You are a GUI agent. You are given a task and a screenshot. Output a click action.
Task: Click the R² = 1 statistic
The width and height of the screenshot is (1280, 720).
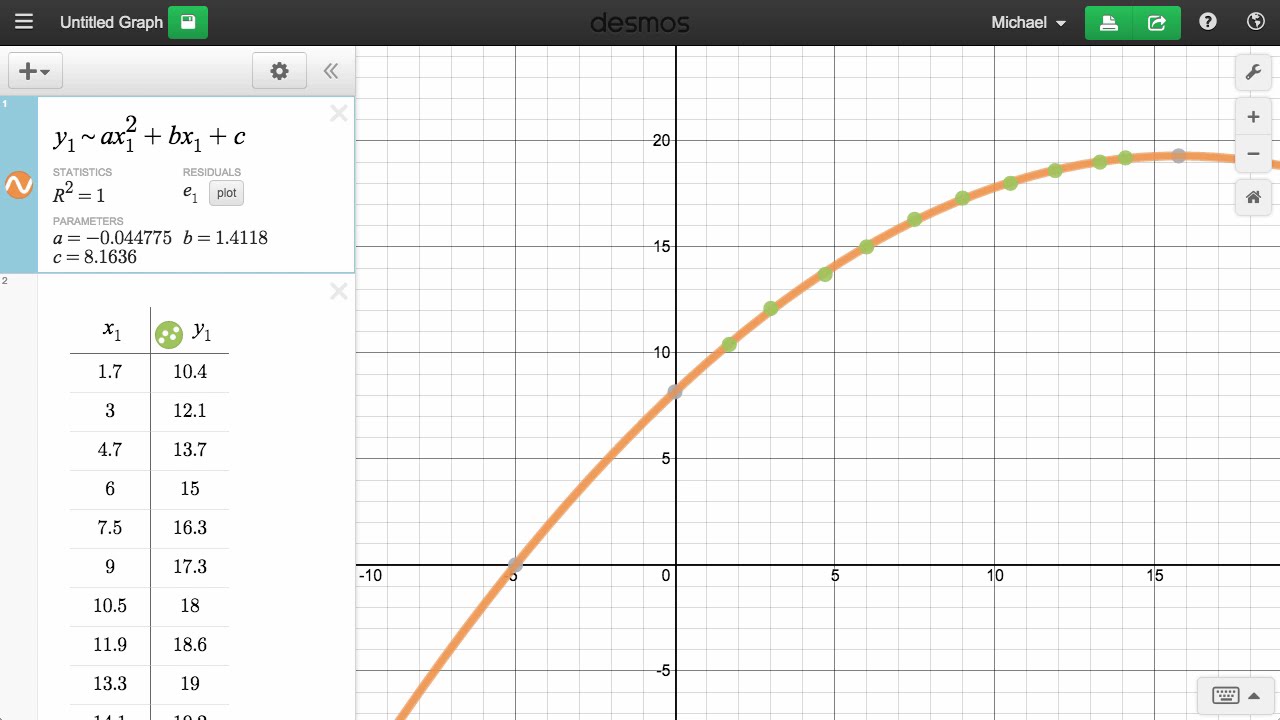79,194
